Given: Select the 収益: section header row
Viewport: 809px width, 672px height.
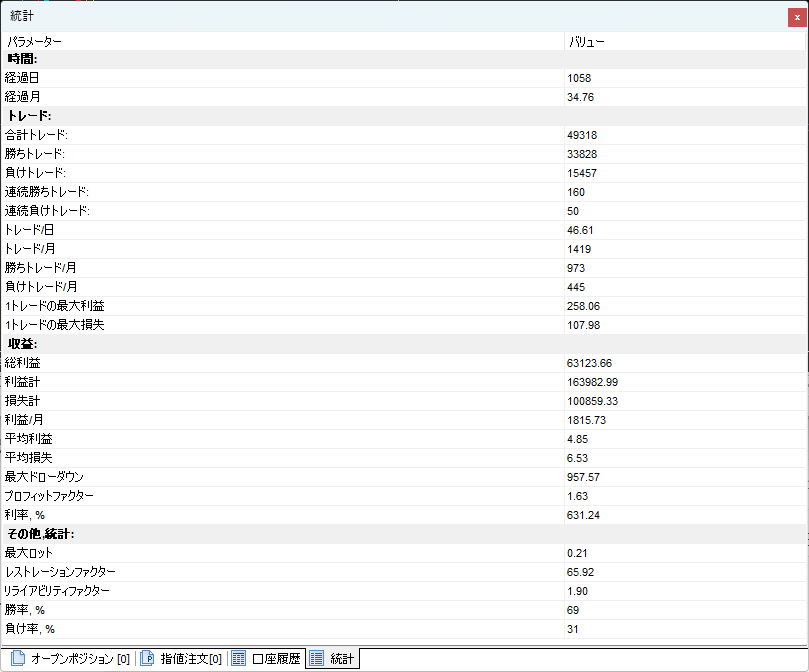Looking at the screenshot, I should pos(22,344).
